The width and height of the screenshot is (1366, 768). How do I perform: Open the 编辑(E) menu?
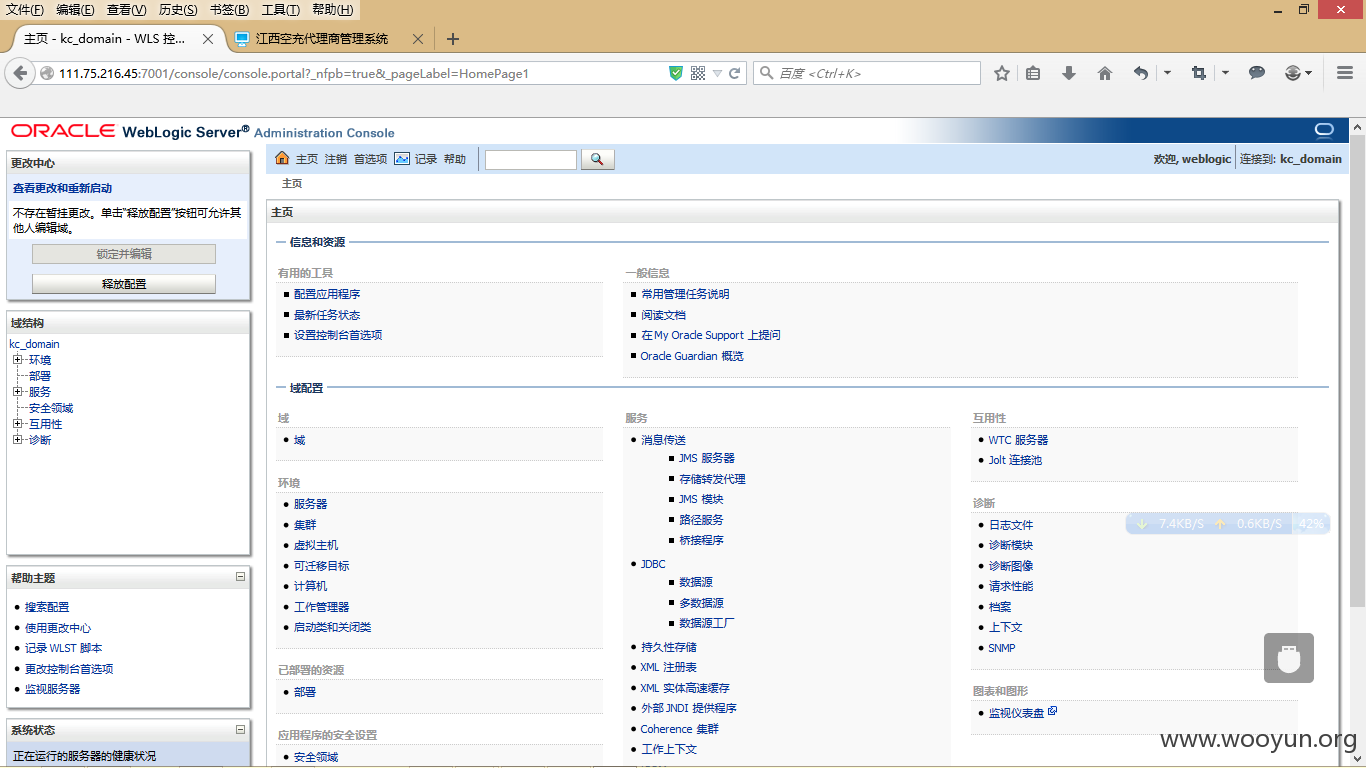click(x=76, y=10)
